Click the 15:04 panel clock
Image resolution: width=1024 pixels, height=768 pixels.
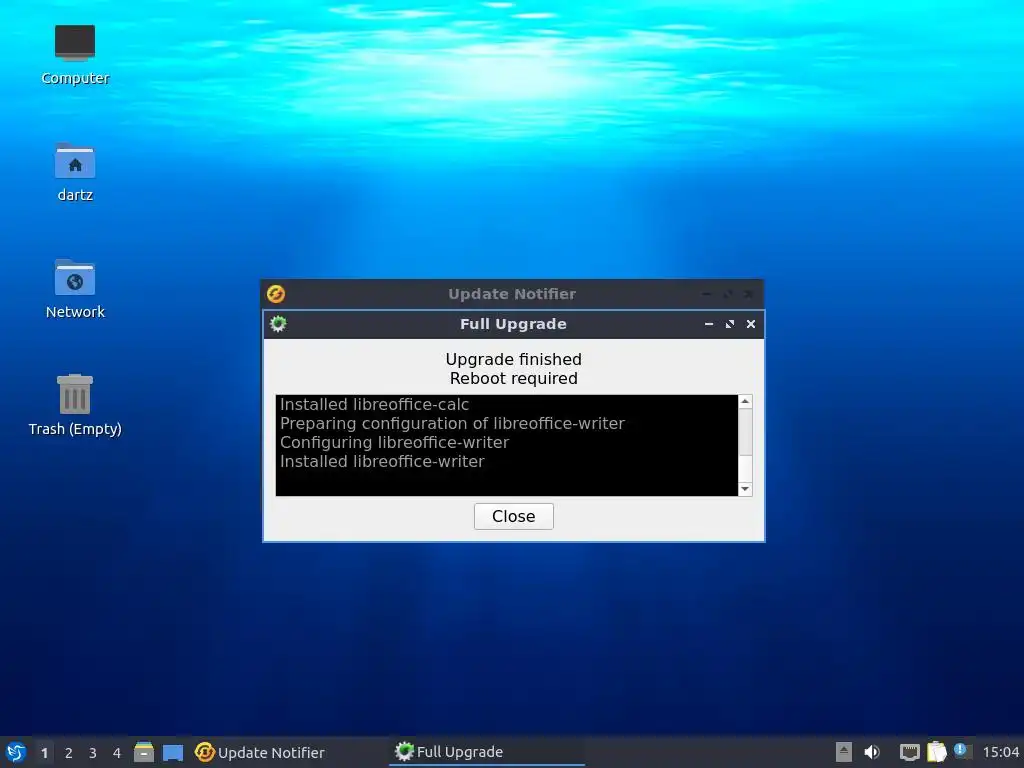(1000, 752)
